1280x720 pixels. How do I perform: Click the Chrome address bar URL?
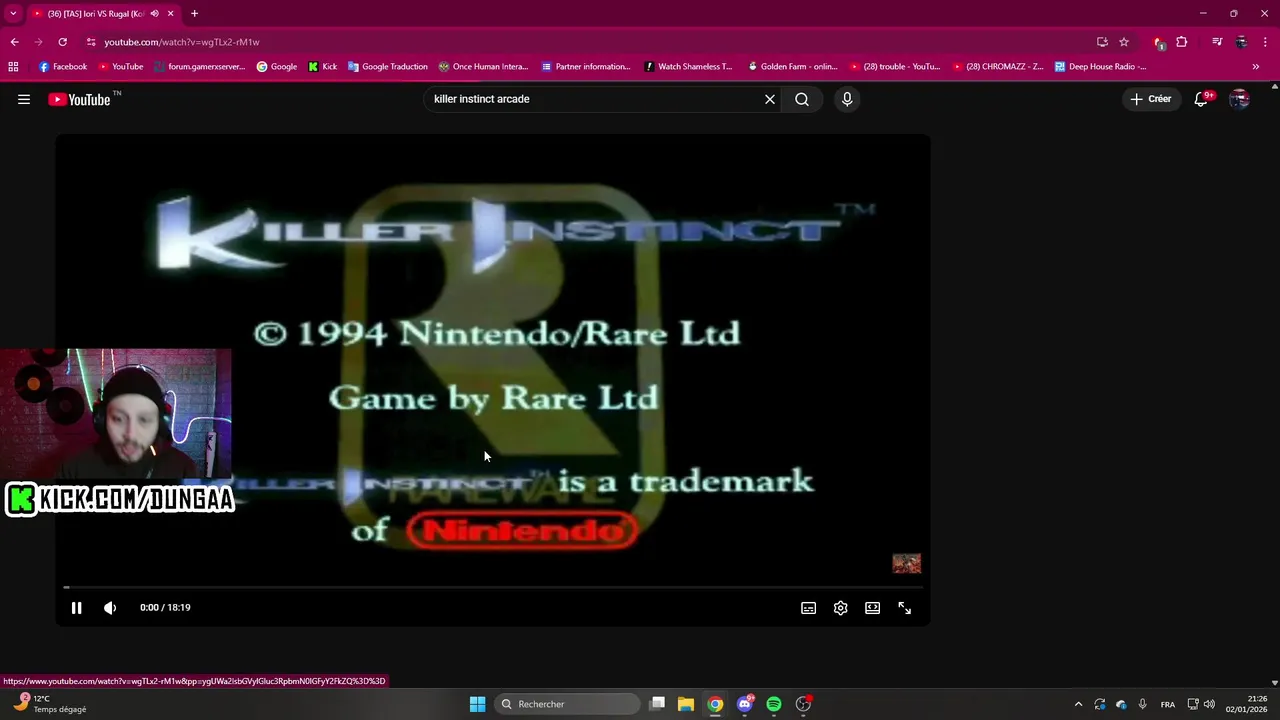point(181,42)
